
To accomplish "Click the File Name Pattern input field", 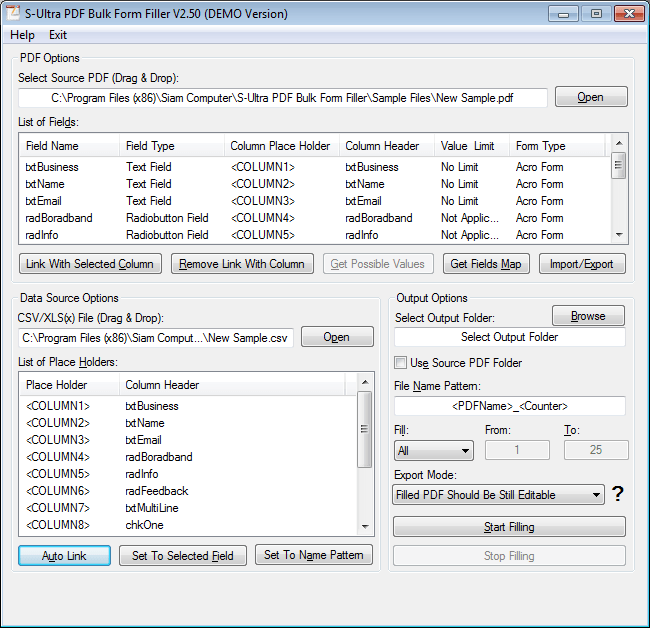I will 509,406.
